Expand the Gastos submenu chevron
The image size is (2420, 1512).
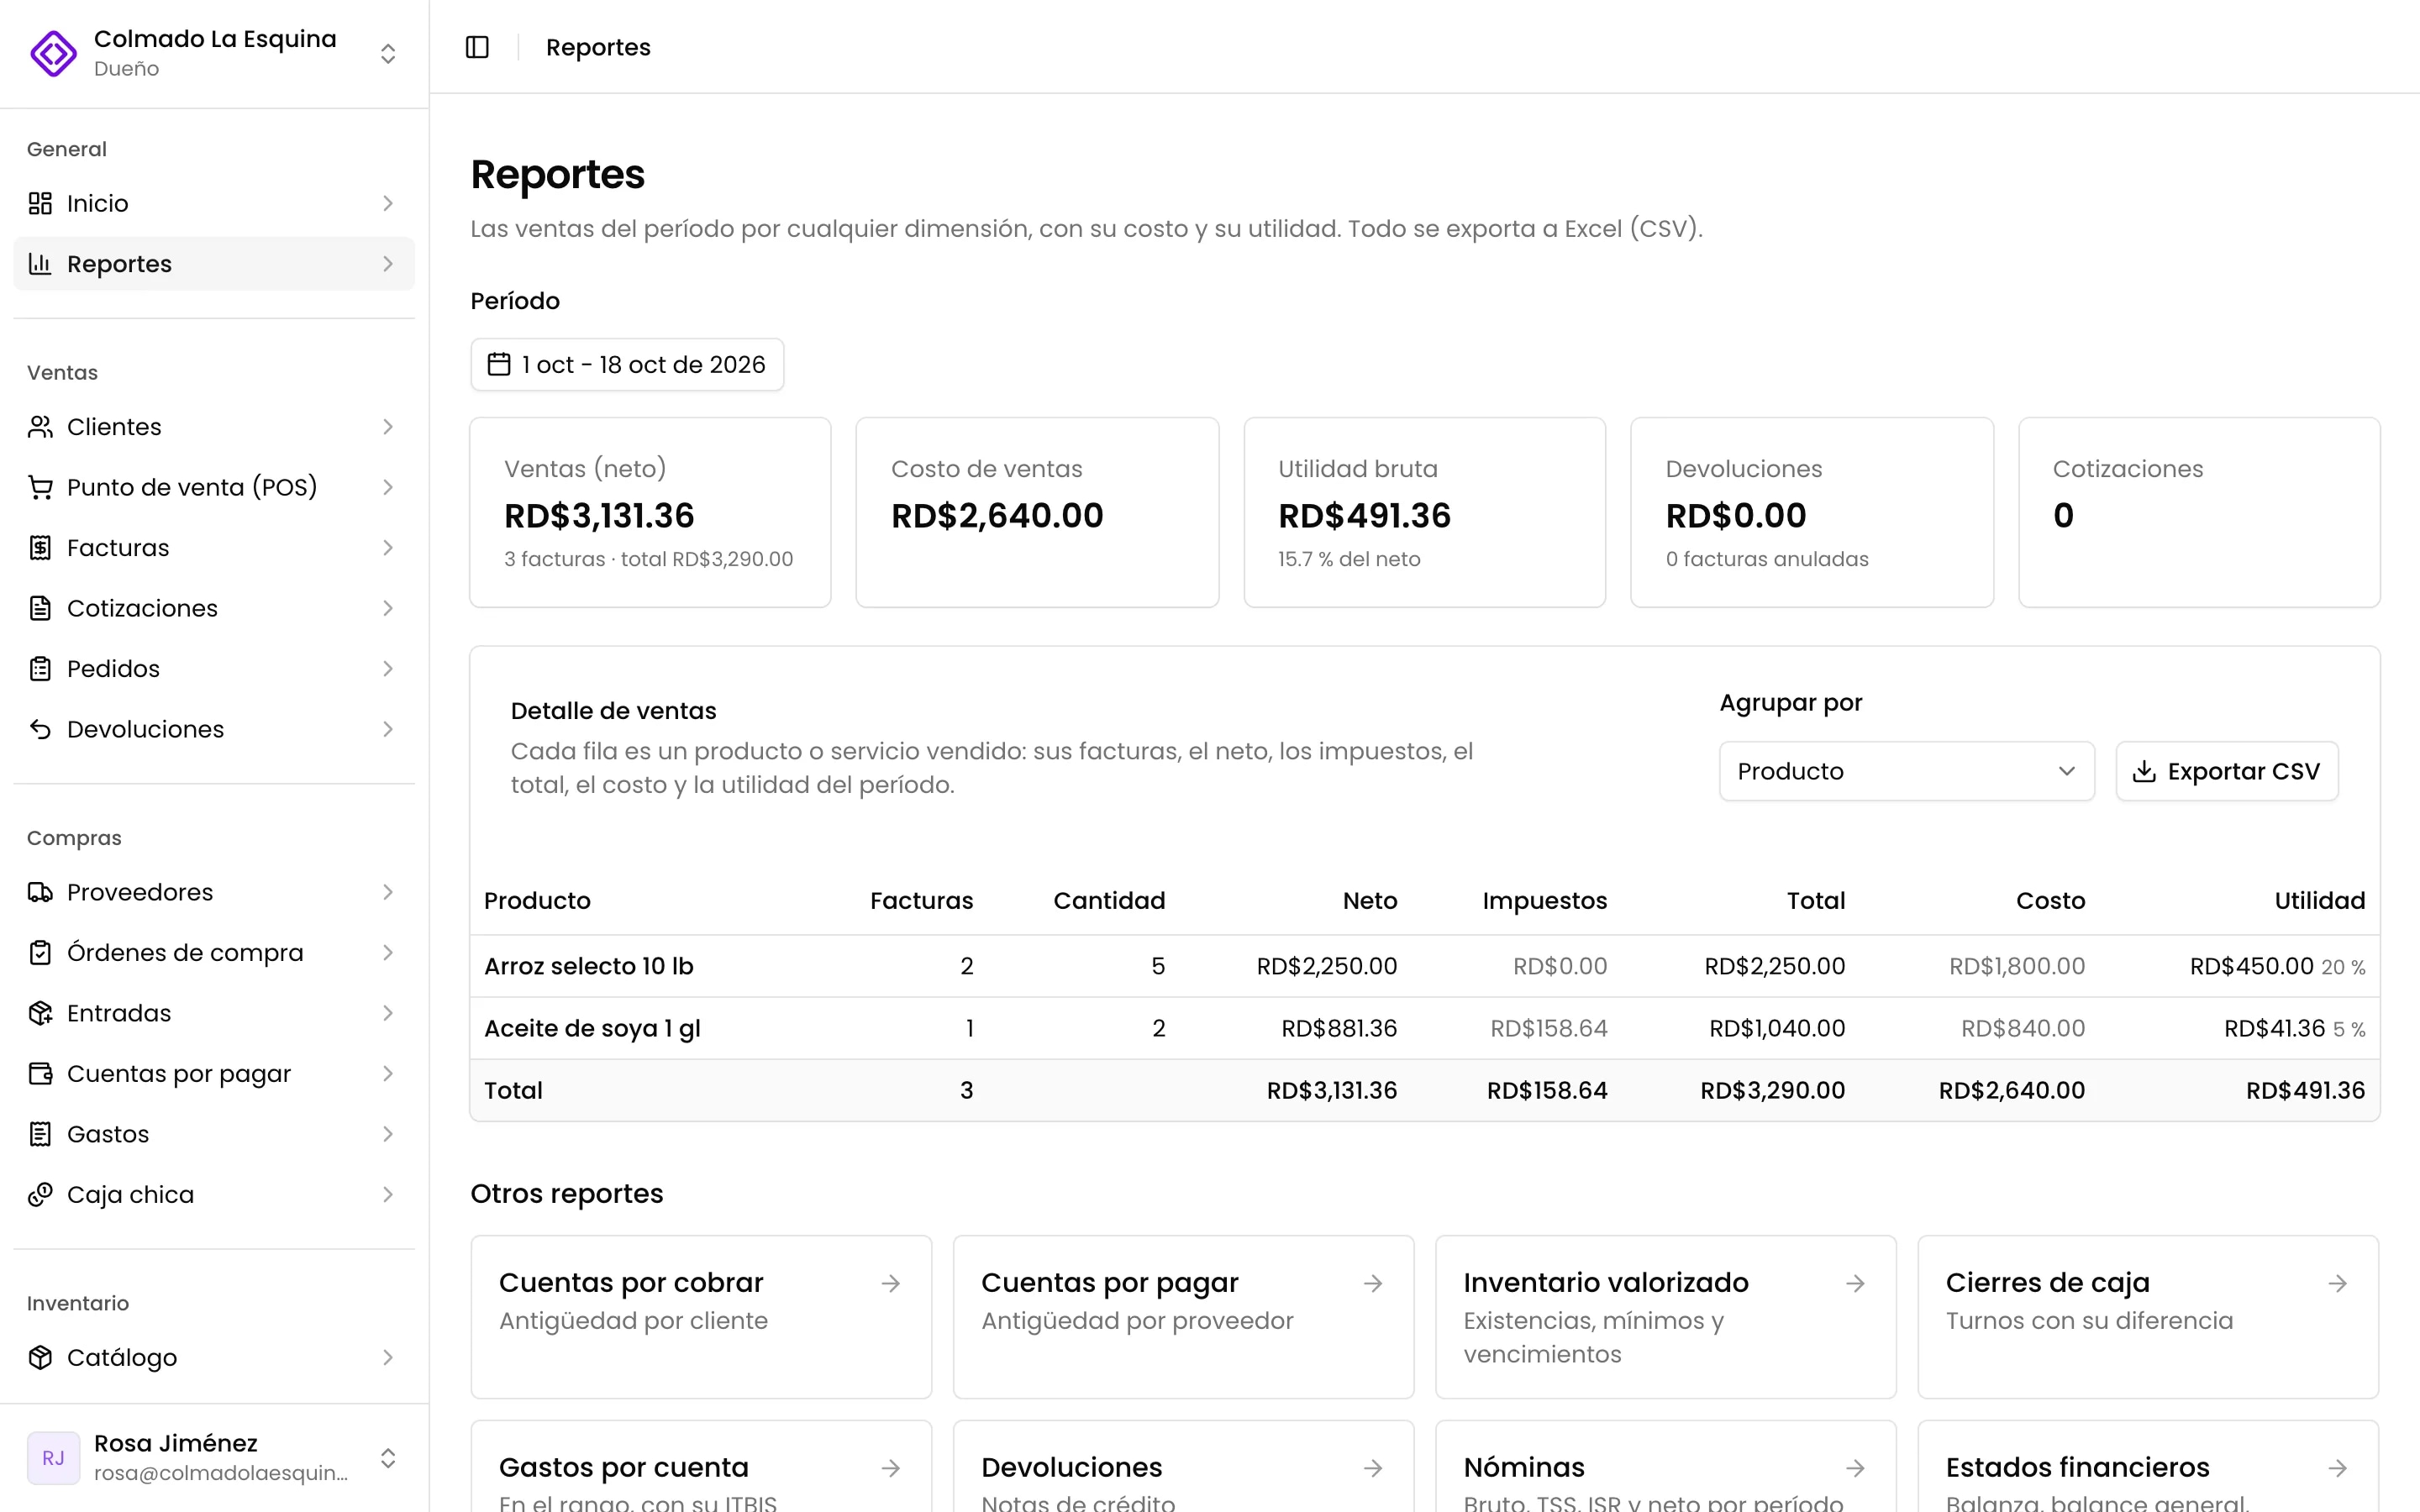click(x=388, y=1134)
